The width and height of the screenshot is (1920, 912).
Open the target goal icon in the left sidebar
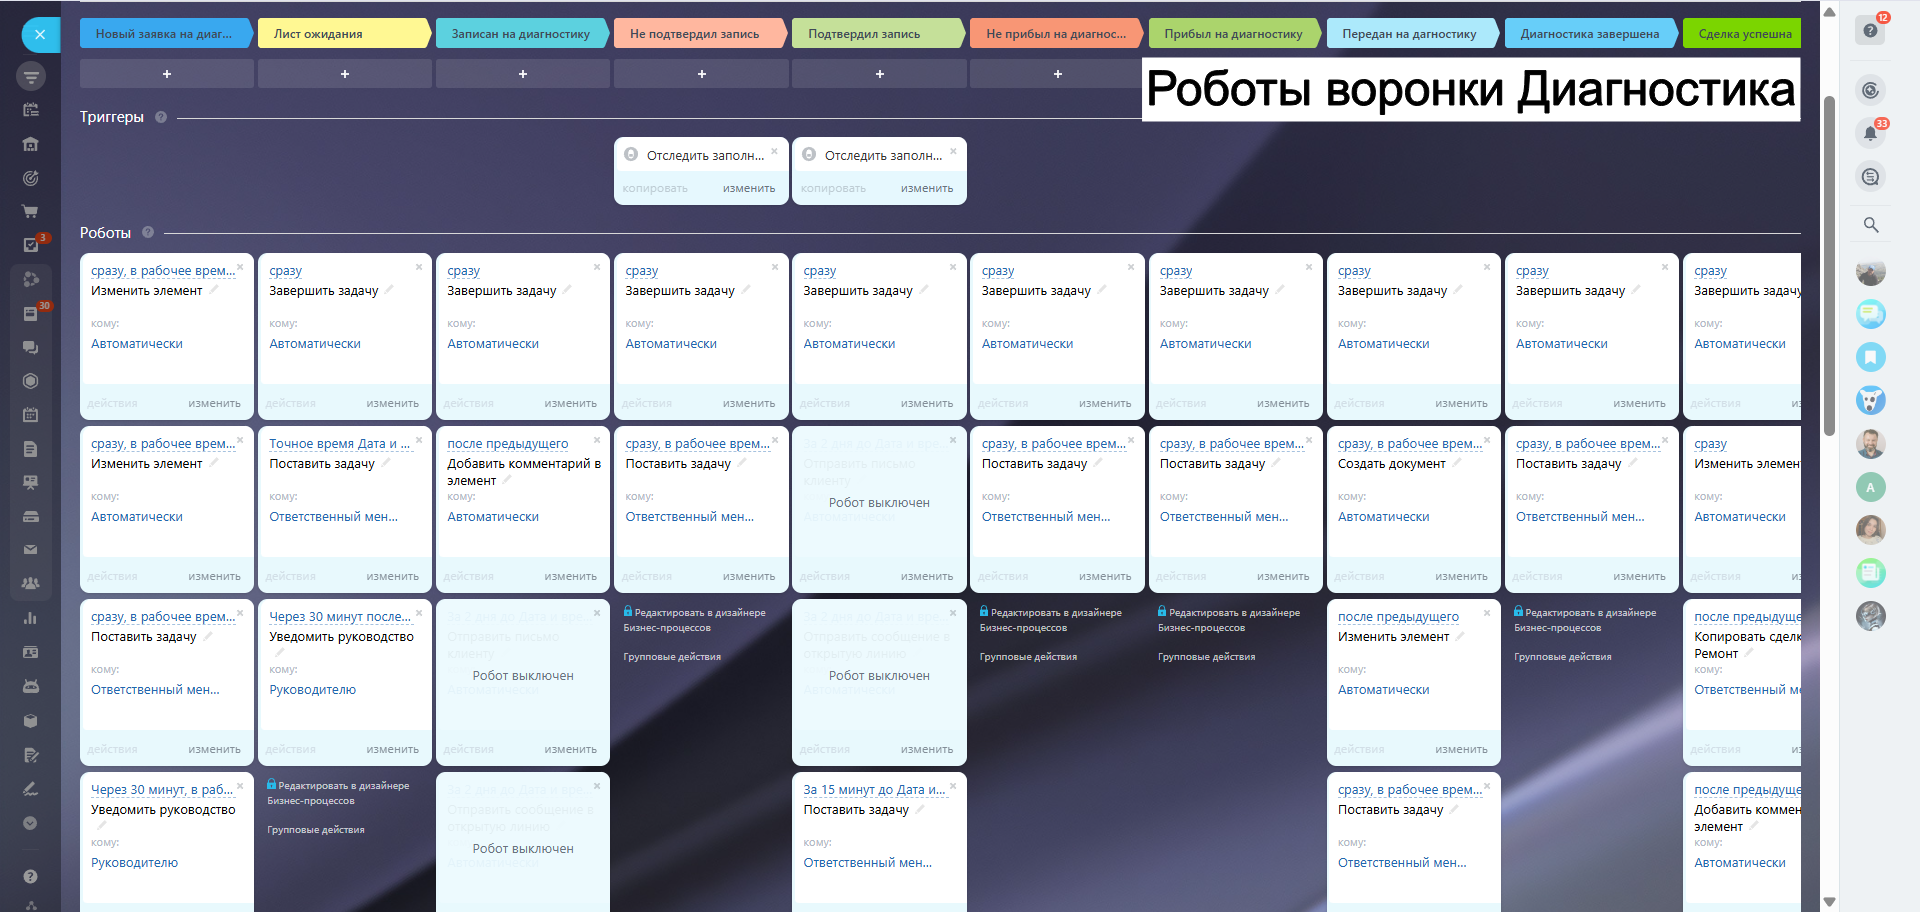pyautogui.click(x=31, y=178)
